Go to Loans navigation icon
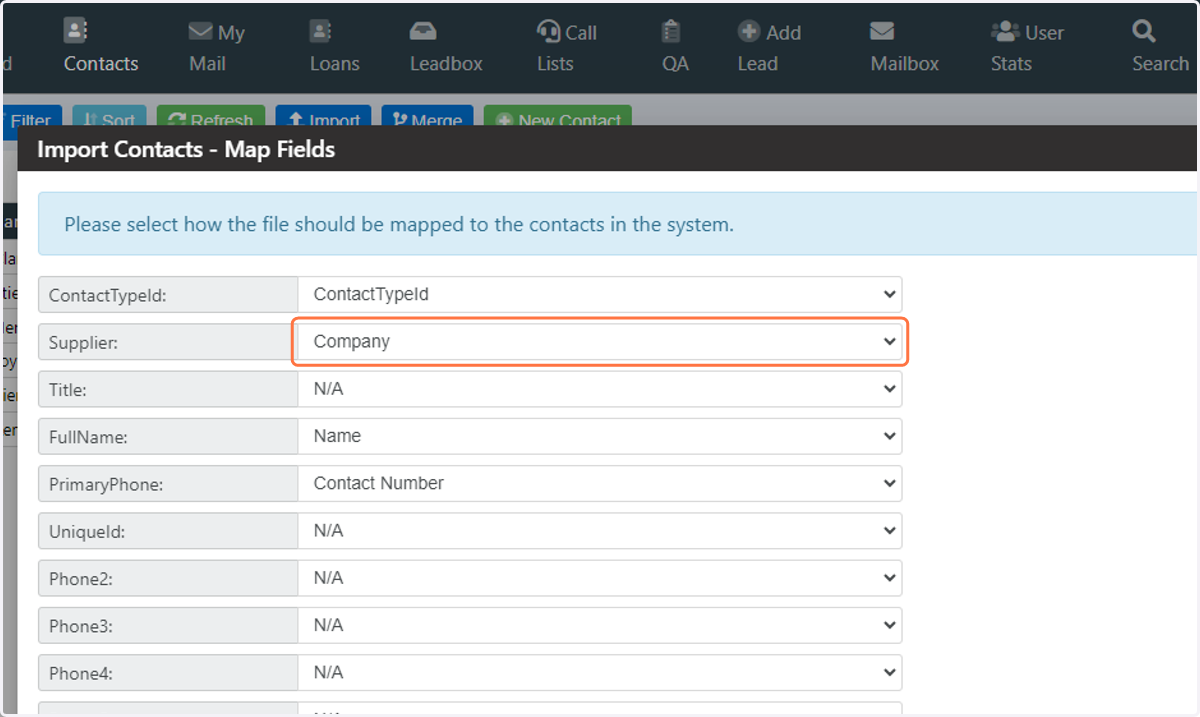 321,31
